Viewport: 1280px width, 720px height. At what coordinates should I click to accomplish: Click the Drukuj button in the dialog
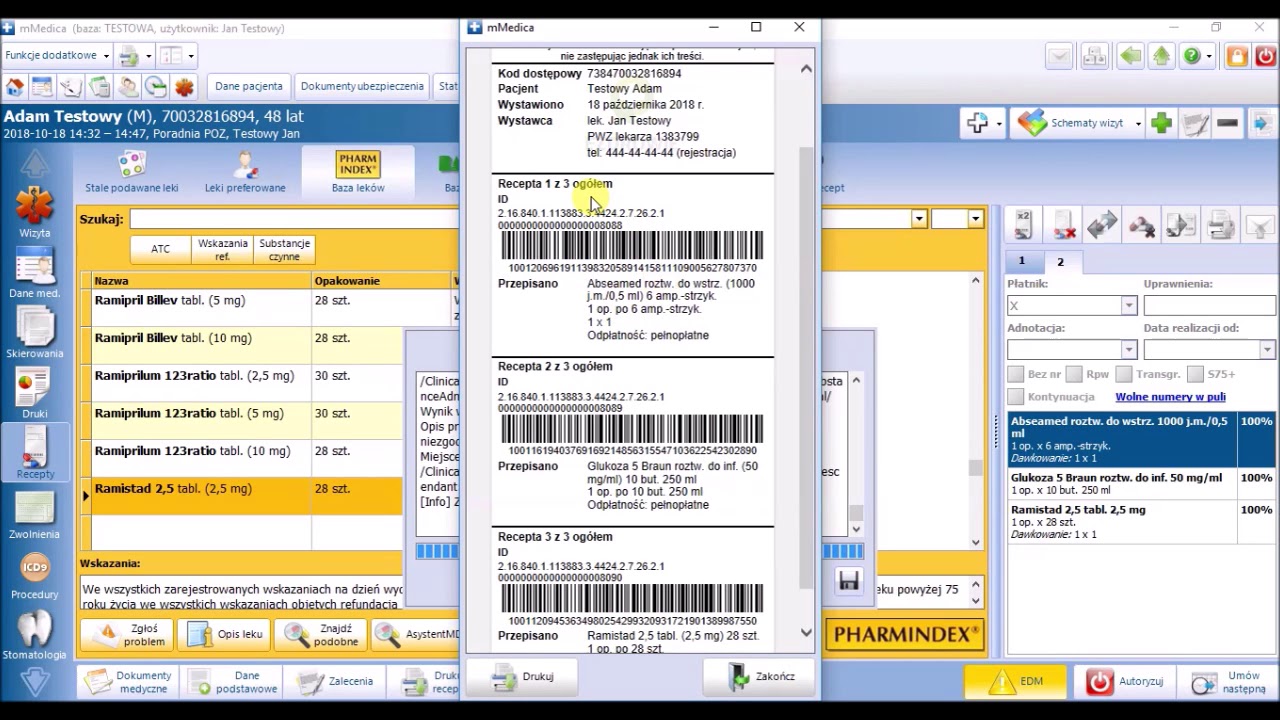524,676
